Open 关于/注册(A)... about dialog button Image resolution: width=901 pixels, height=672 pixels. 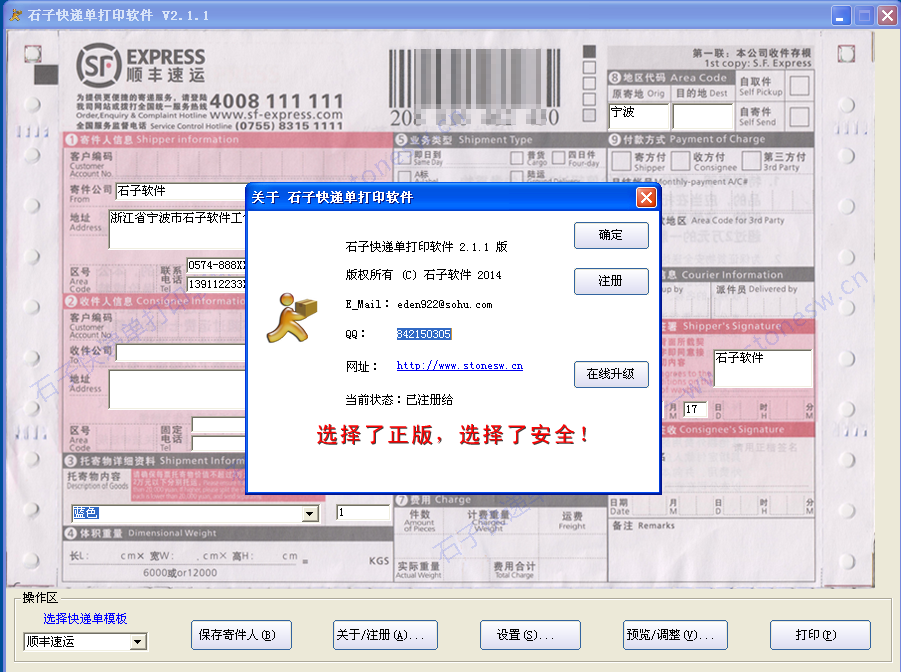pyautogui.click(x=385, y=635)
